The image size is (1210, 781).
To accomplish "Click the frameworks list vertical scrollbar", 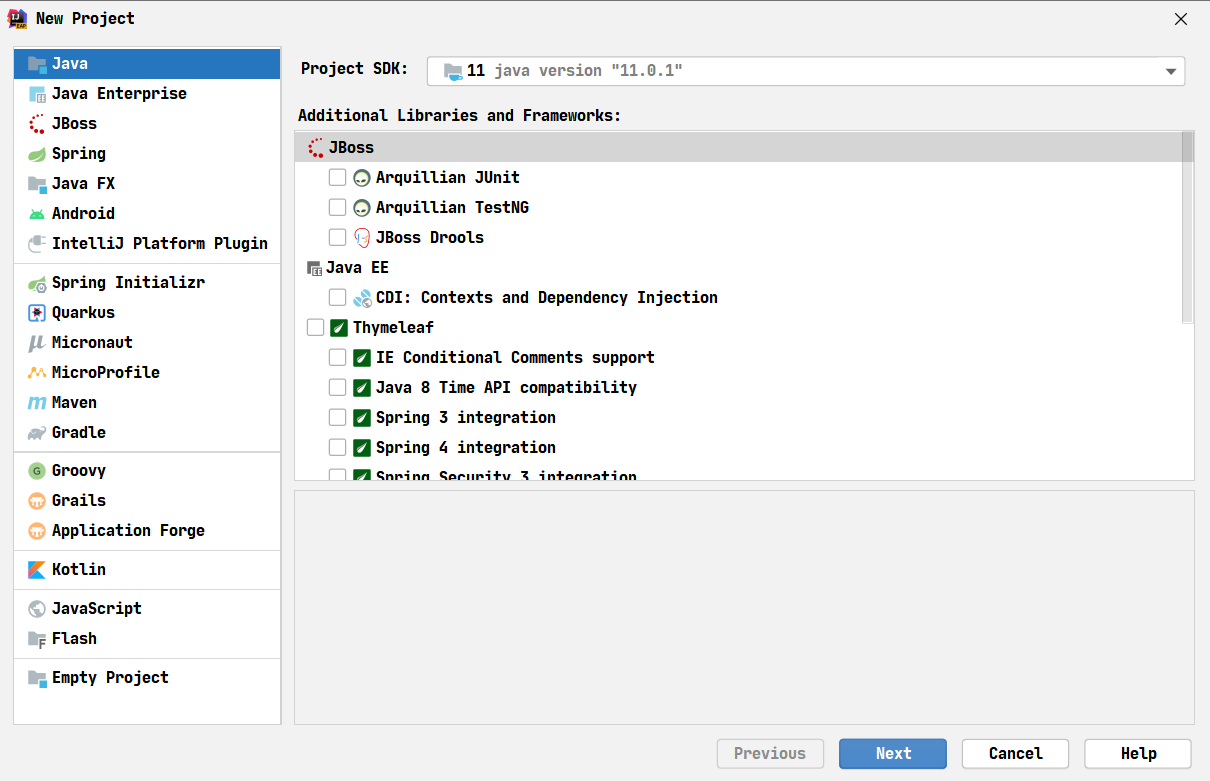I will [x=1188, y=228].
